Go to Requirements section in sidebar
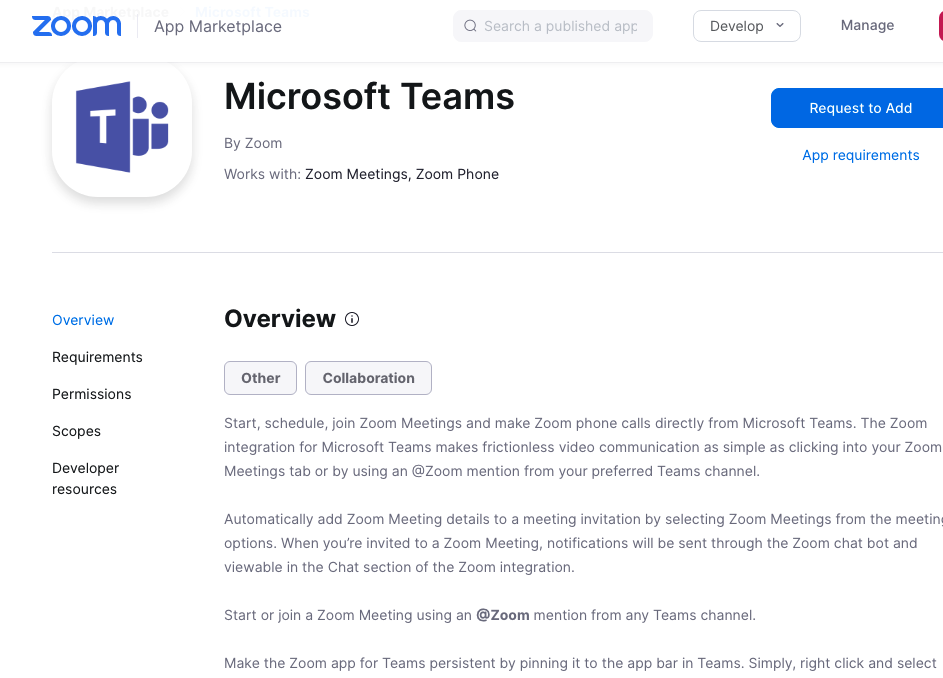943x678 pixels. coord(97,357)
